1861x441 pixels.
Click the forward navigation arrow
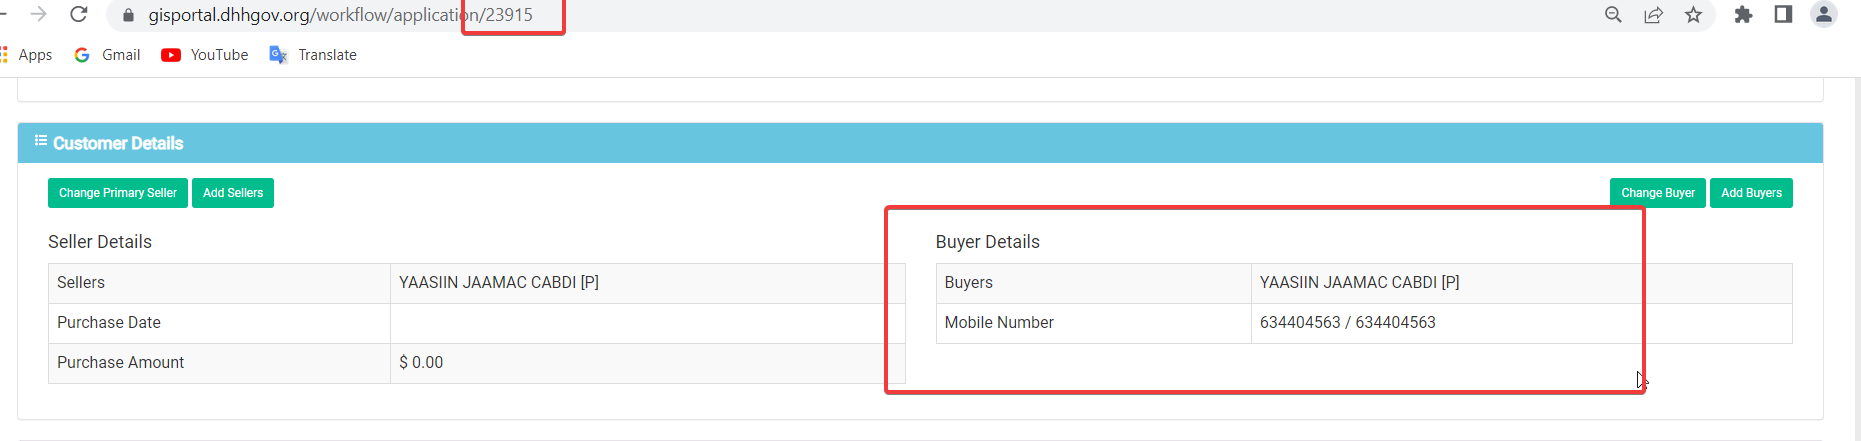[38, 14]
